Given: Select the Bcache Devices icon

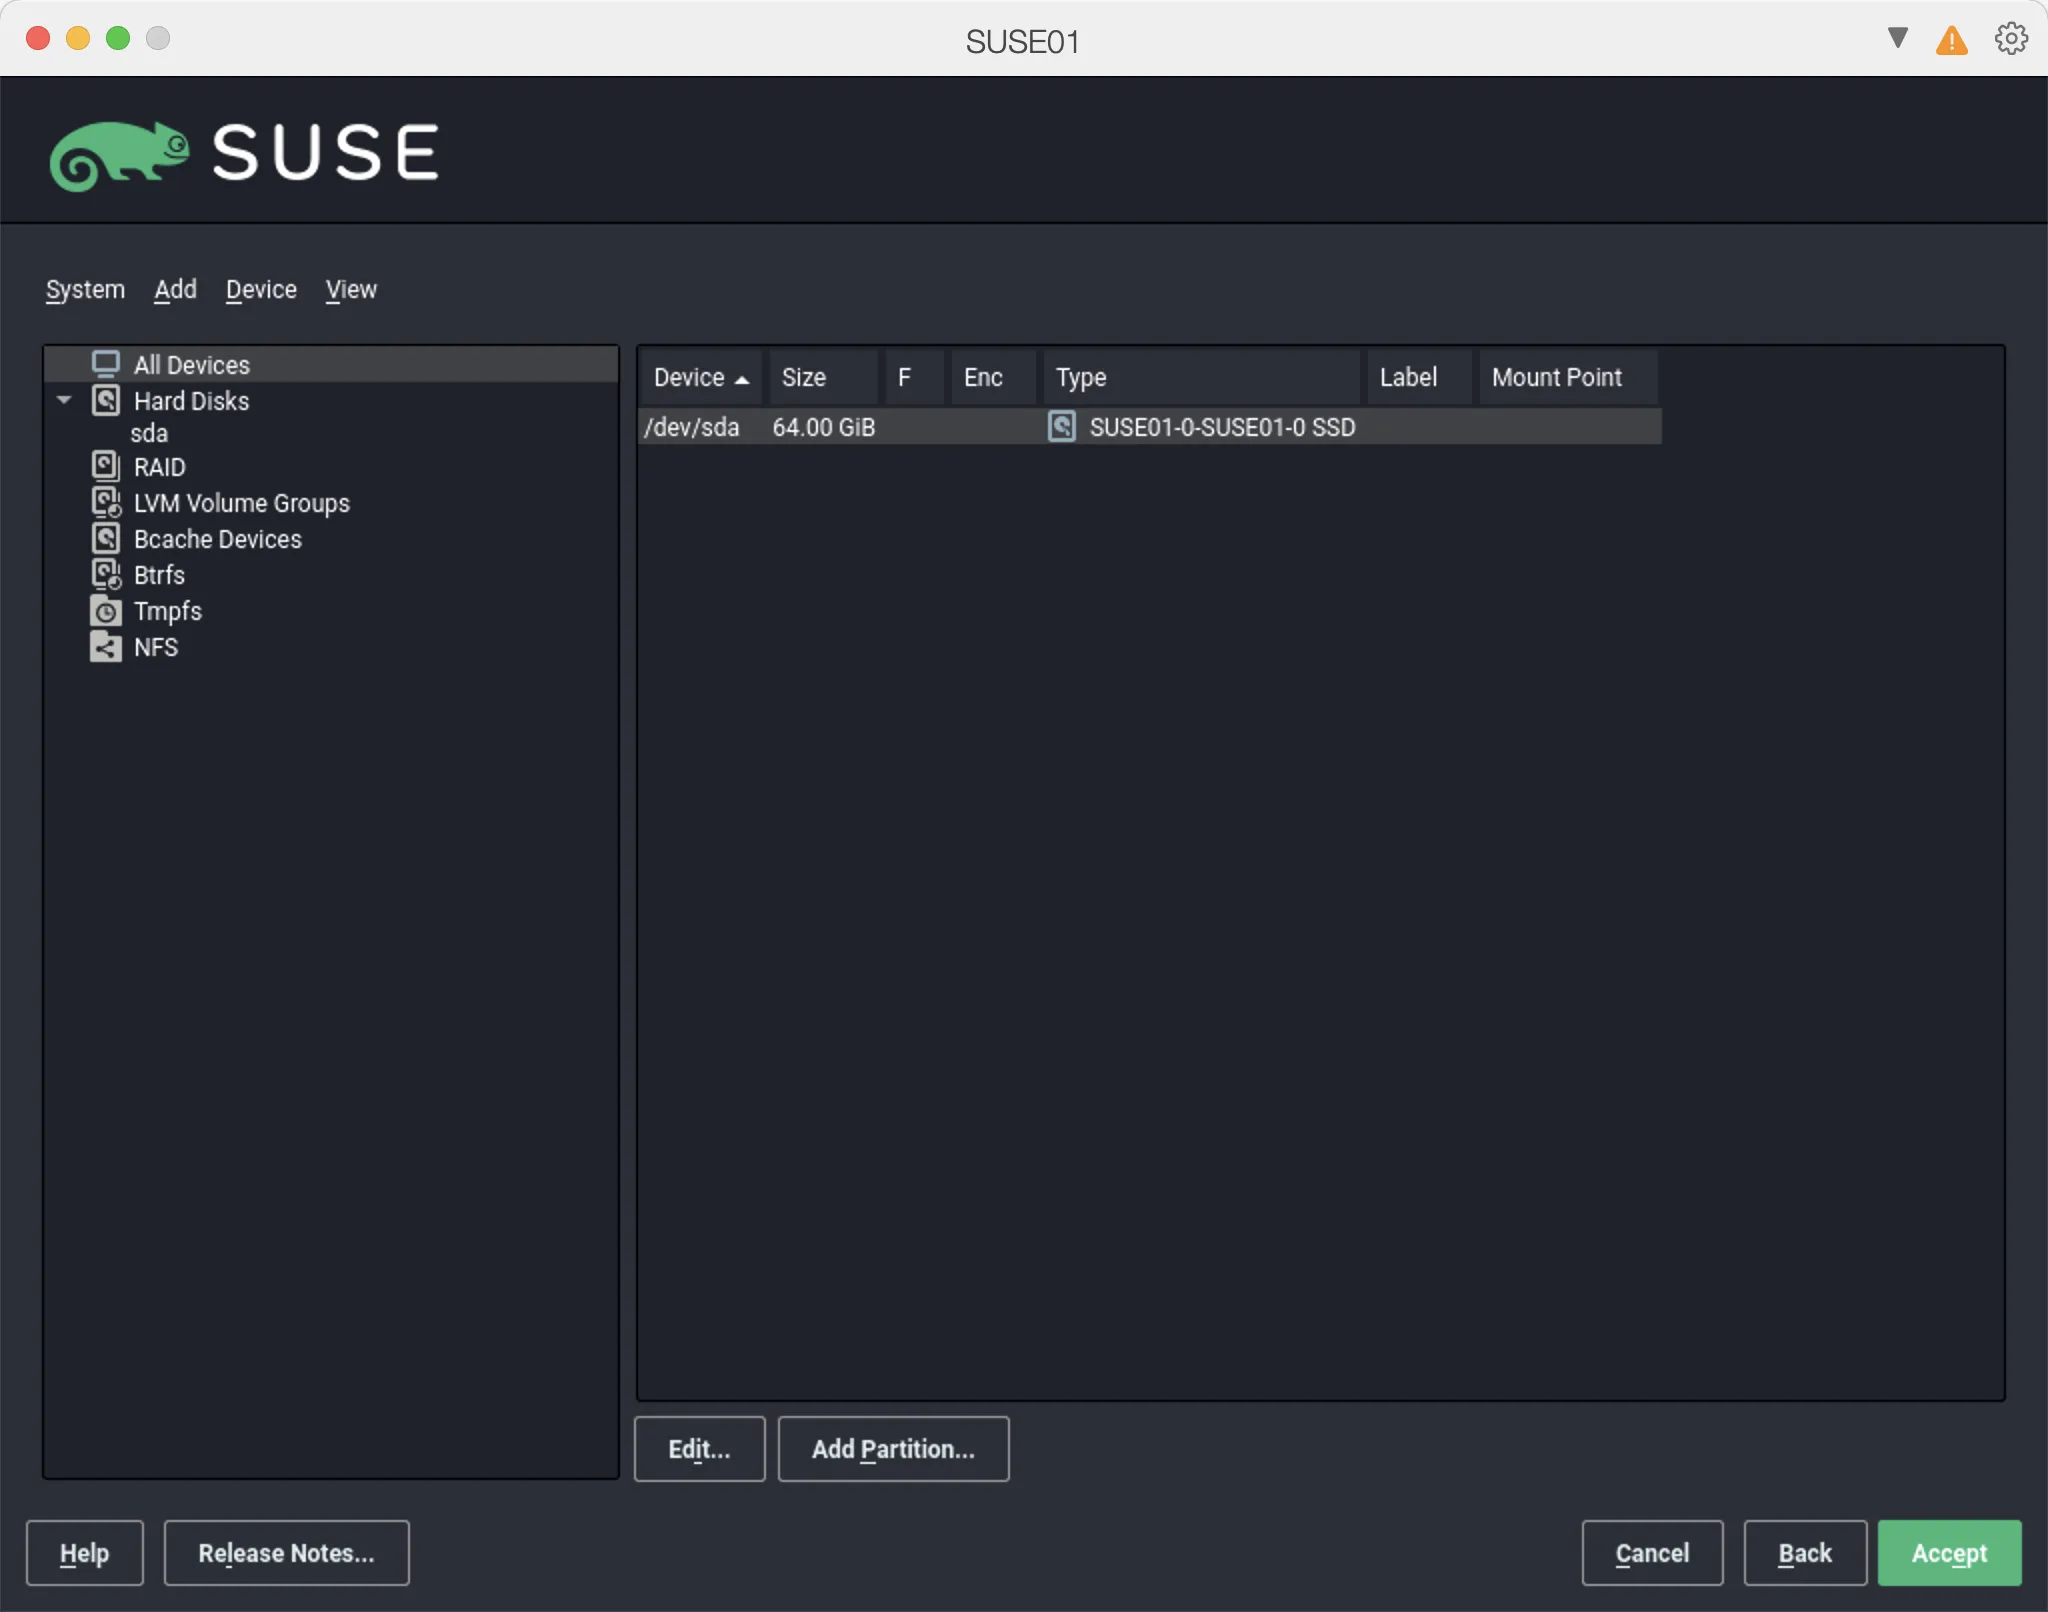Looking at the screenshot, I should tap(107, 538).
